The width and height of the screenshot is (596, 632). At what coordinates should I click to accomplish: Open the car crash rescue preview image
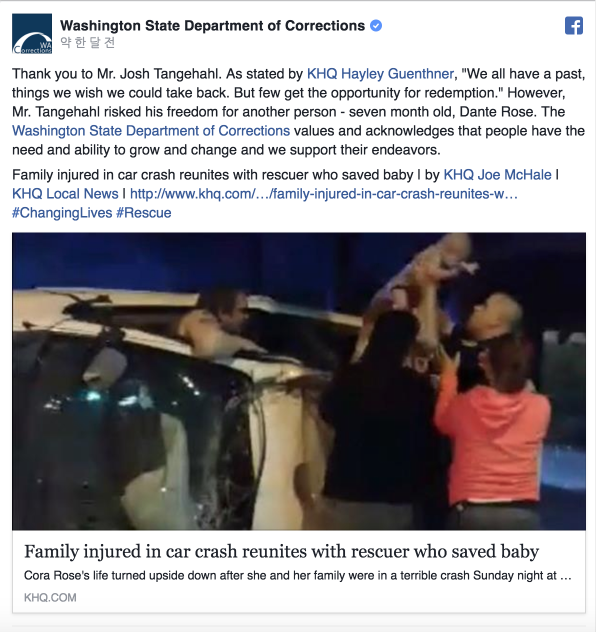tap(299, 381)
